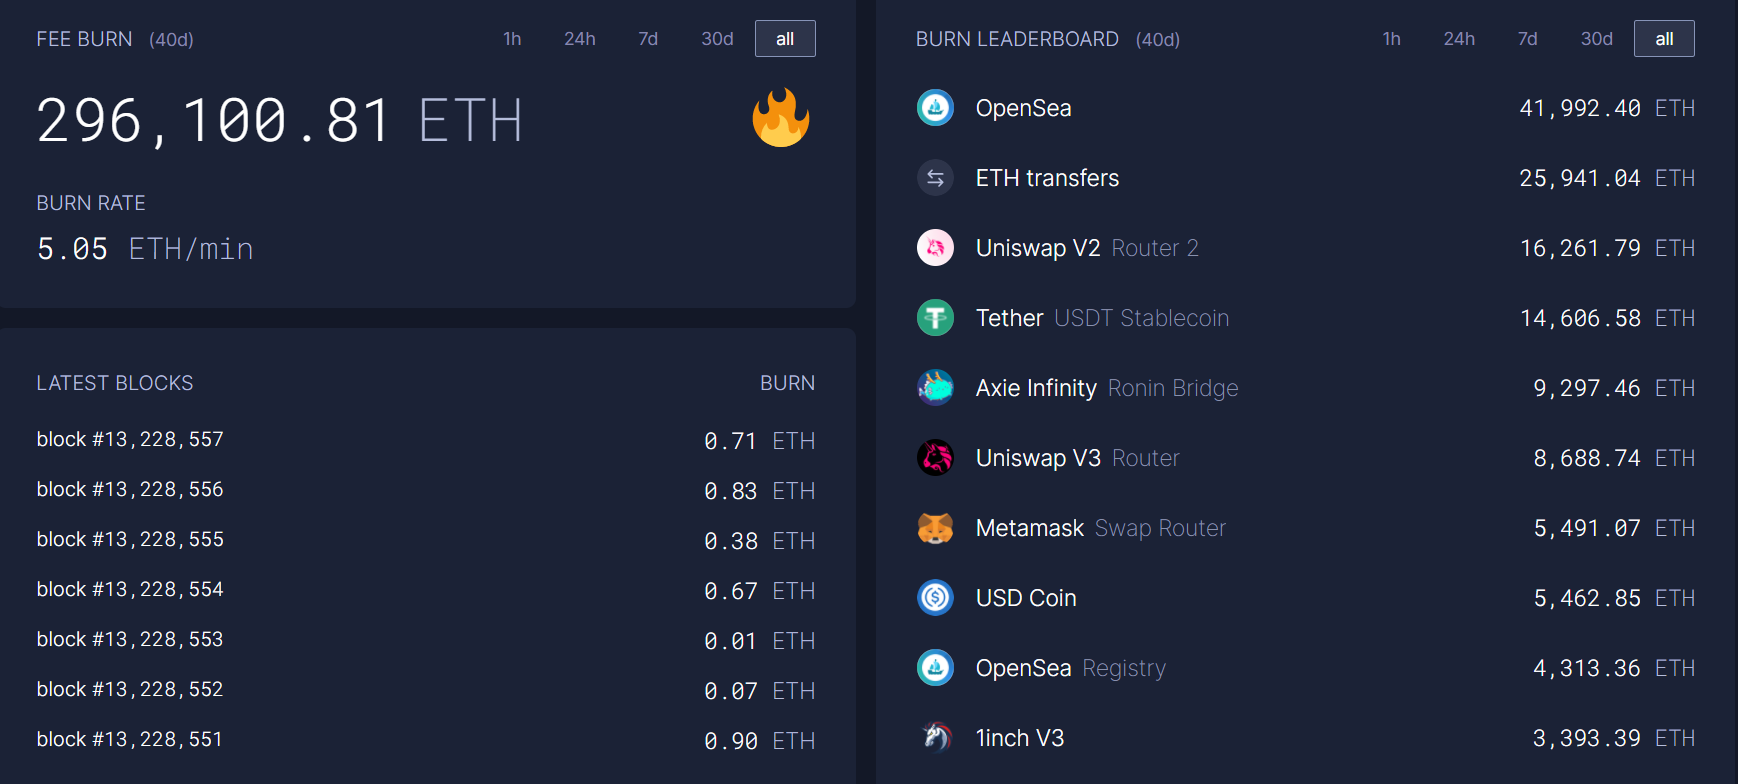Open the Metamask Swap Router name

point(1101,528)
